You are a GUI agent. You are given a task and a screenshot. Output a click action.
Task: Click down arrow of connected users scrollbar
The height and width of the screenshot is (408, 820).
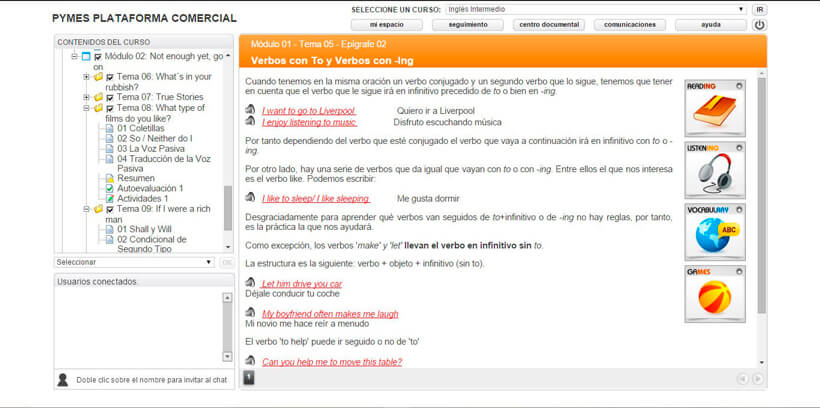pyautogui.click(x=227, y=356)
